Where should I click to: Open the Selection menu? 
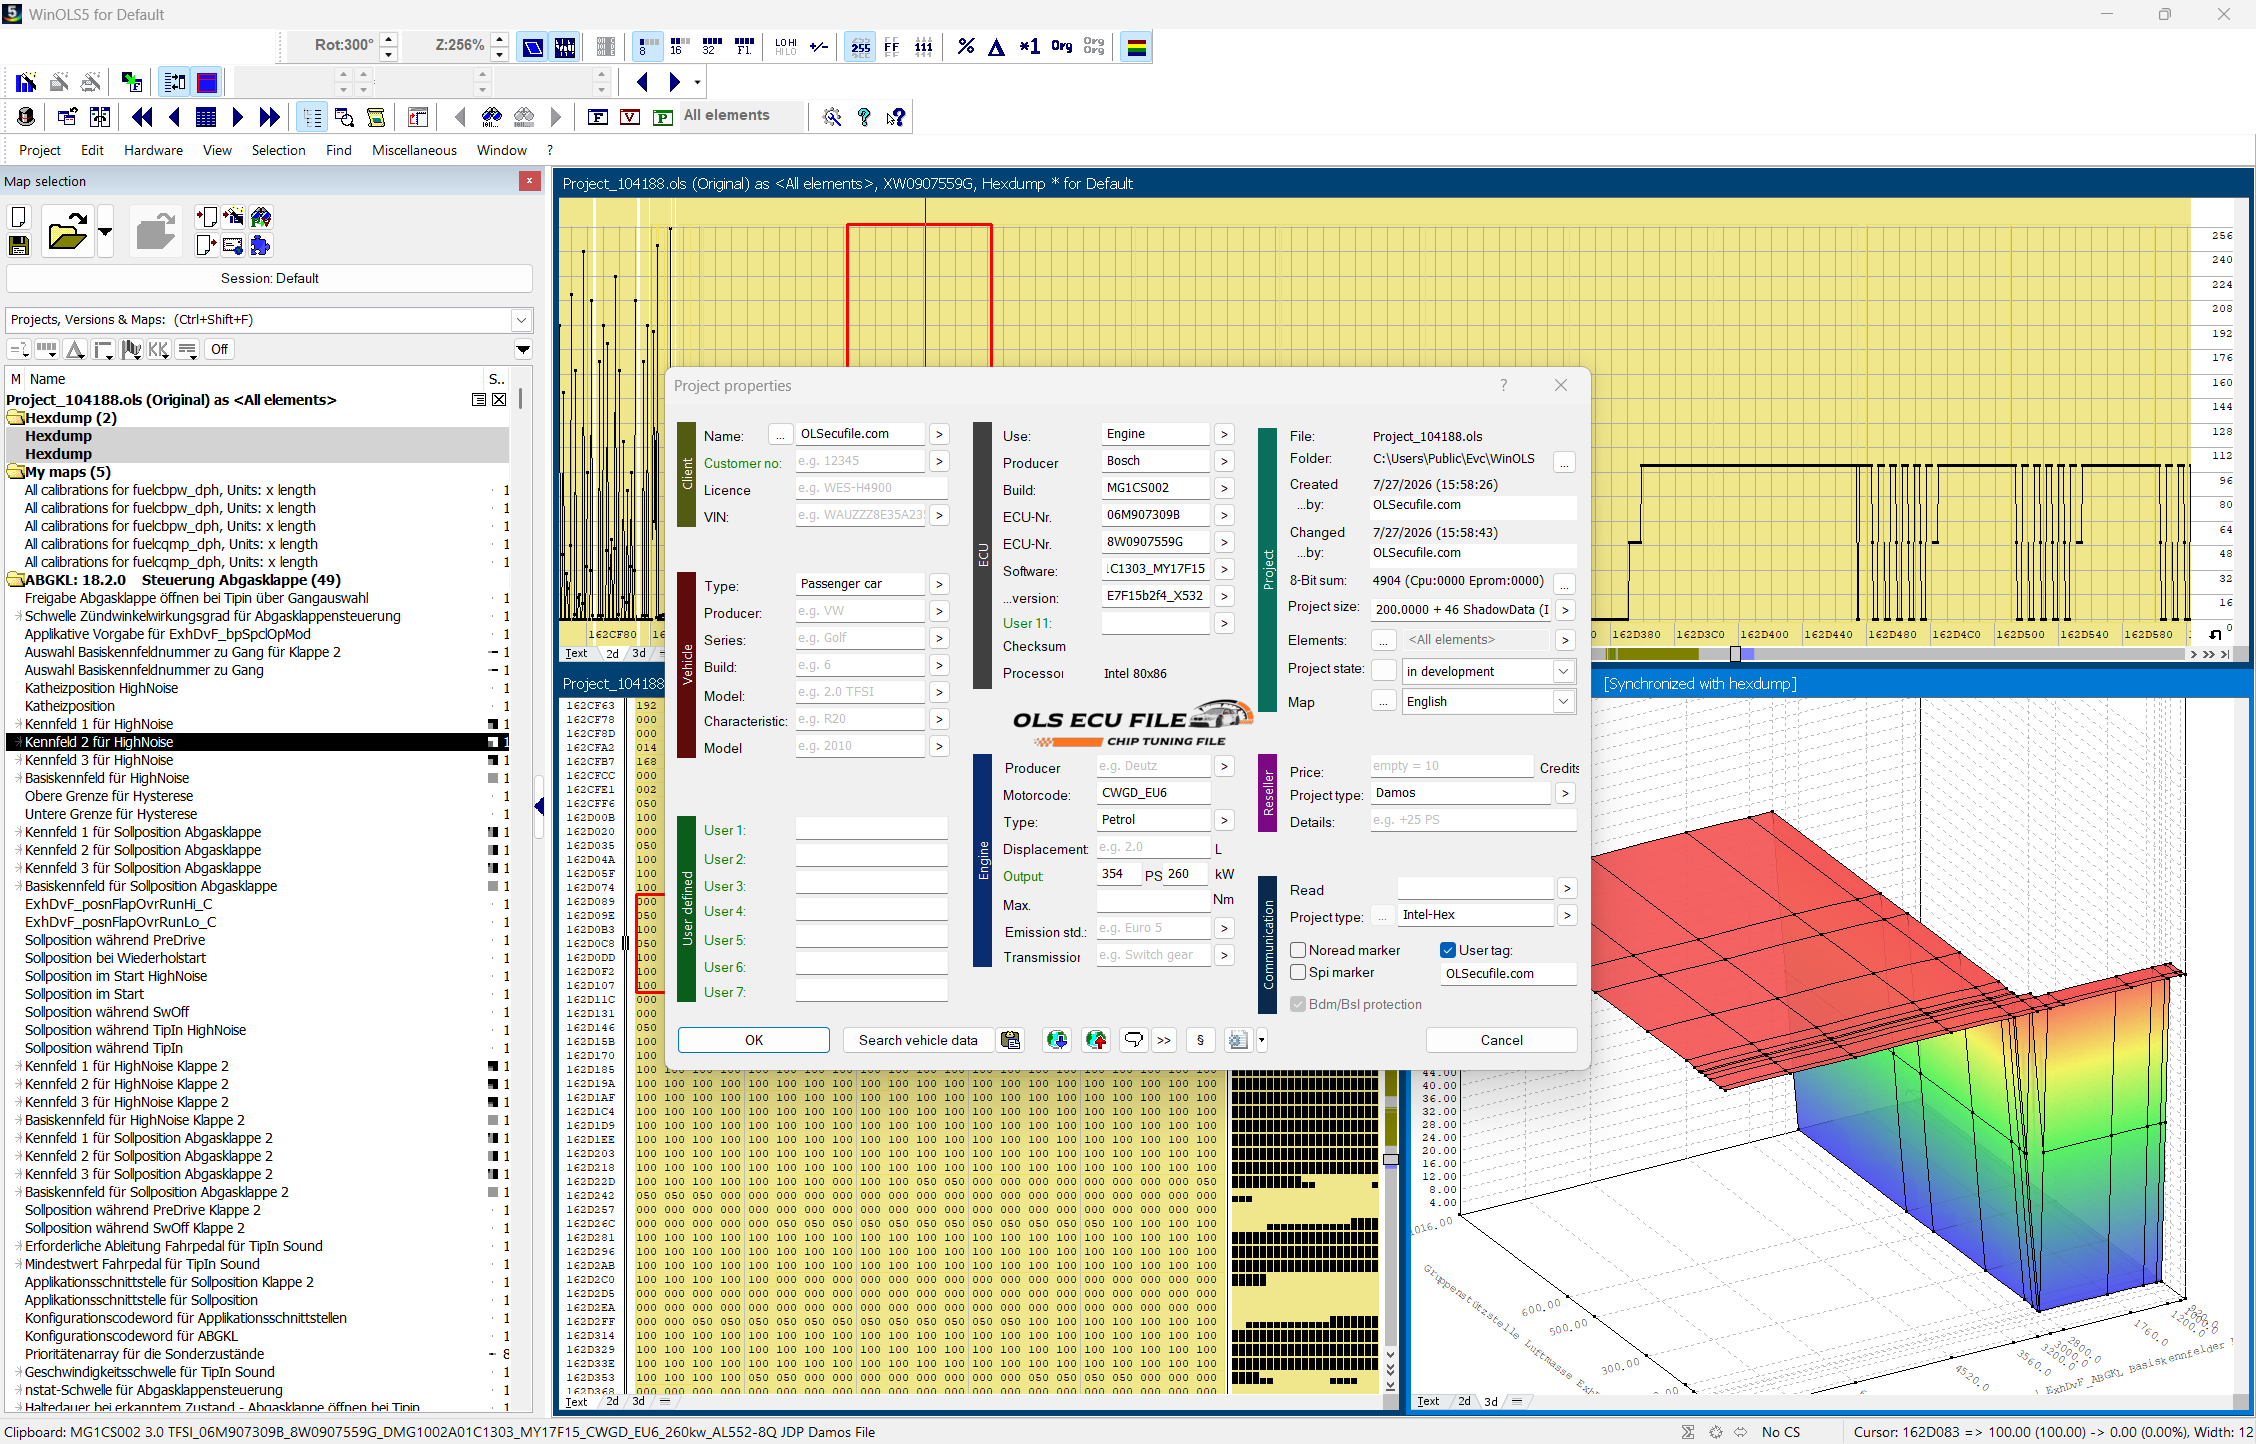pyautogui.click(x=278, y=150)
